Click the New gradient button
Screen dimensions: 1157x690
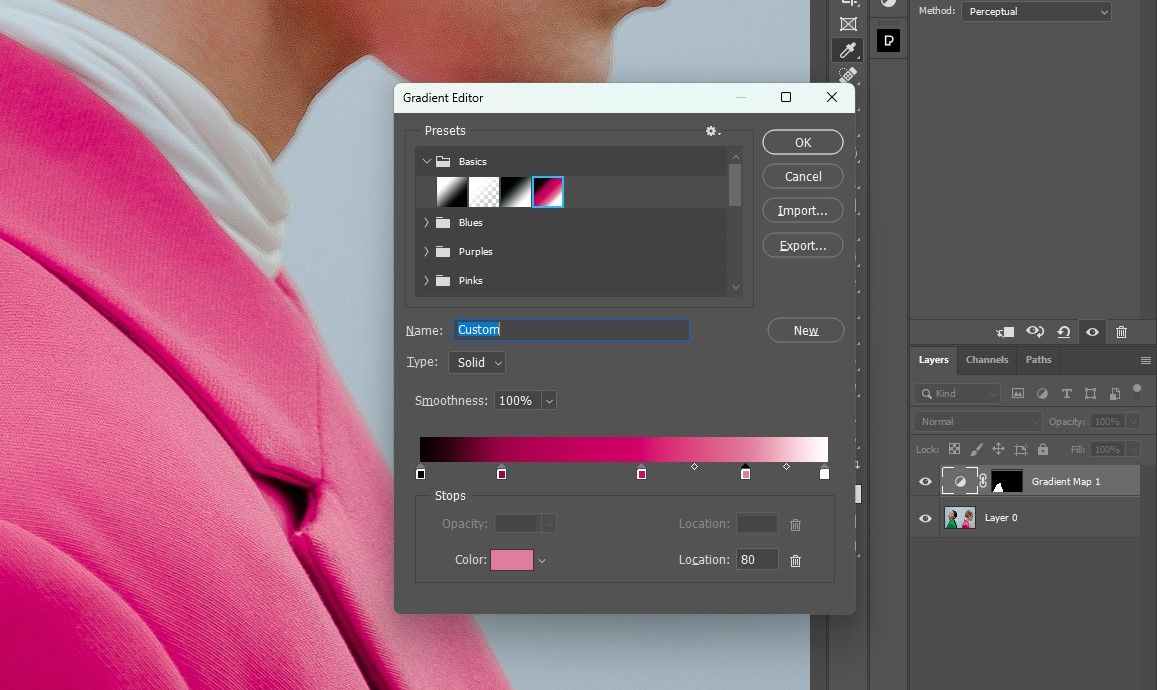pos(806,331)
